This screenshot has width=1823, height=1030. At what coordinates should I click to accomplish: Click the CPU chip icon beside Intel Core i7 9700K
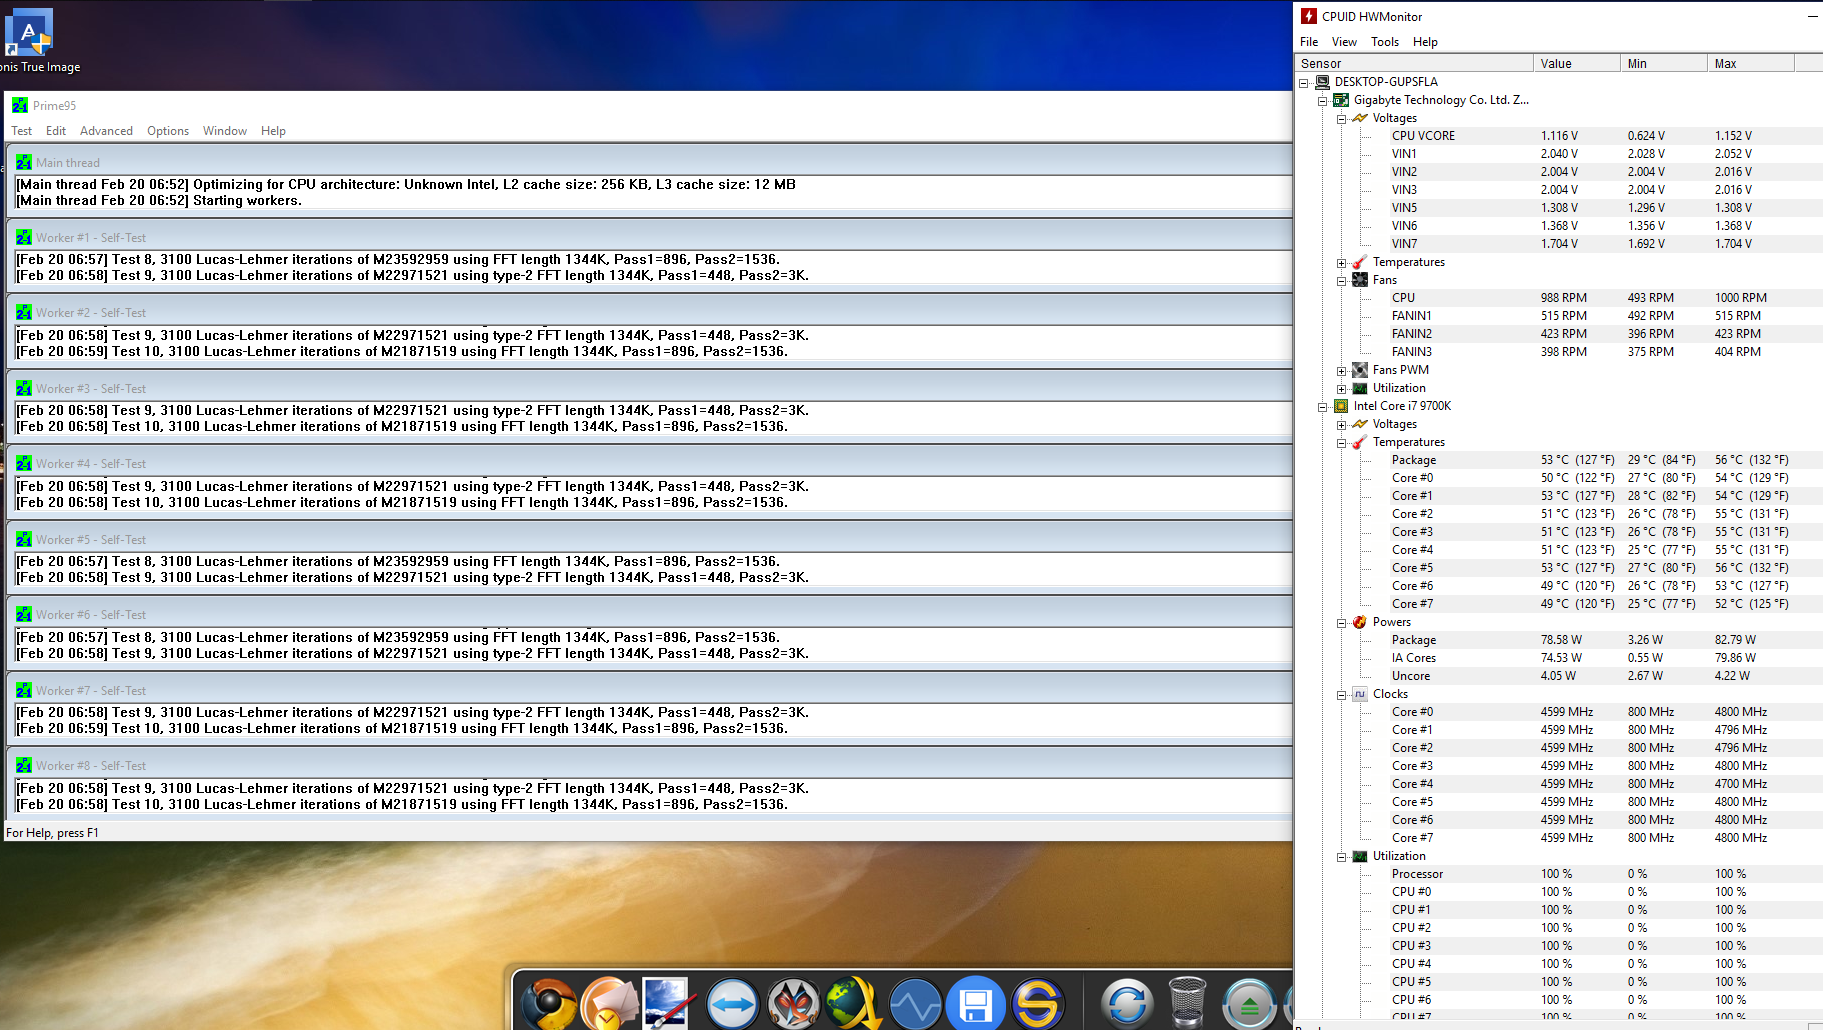1341,406
